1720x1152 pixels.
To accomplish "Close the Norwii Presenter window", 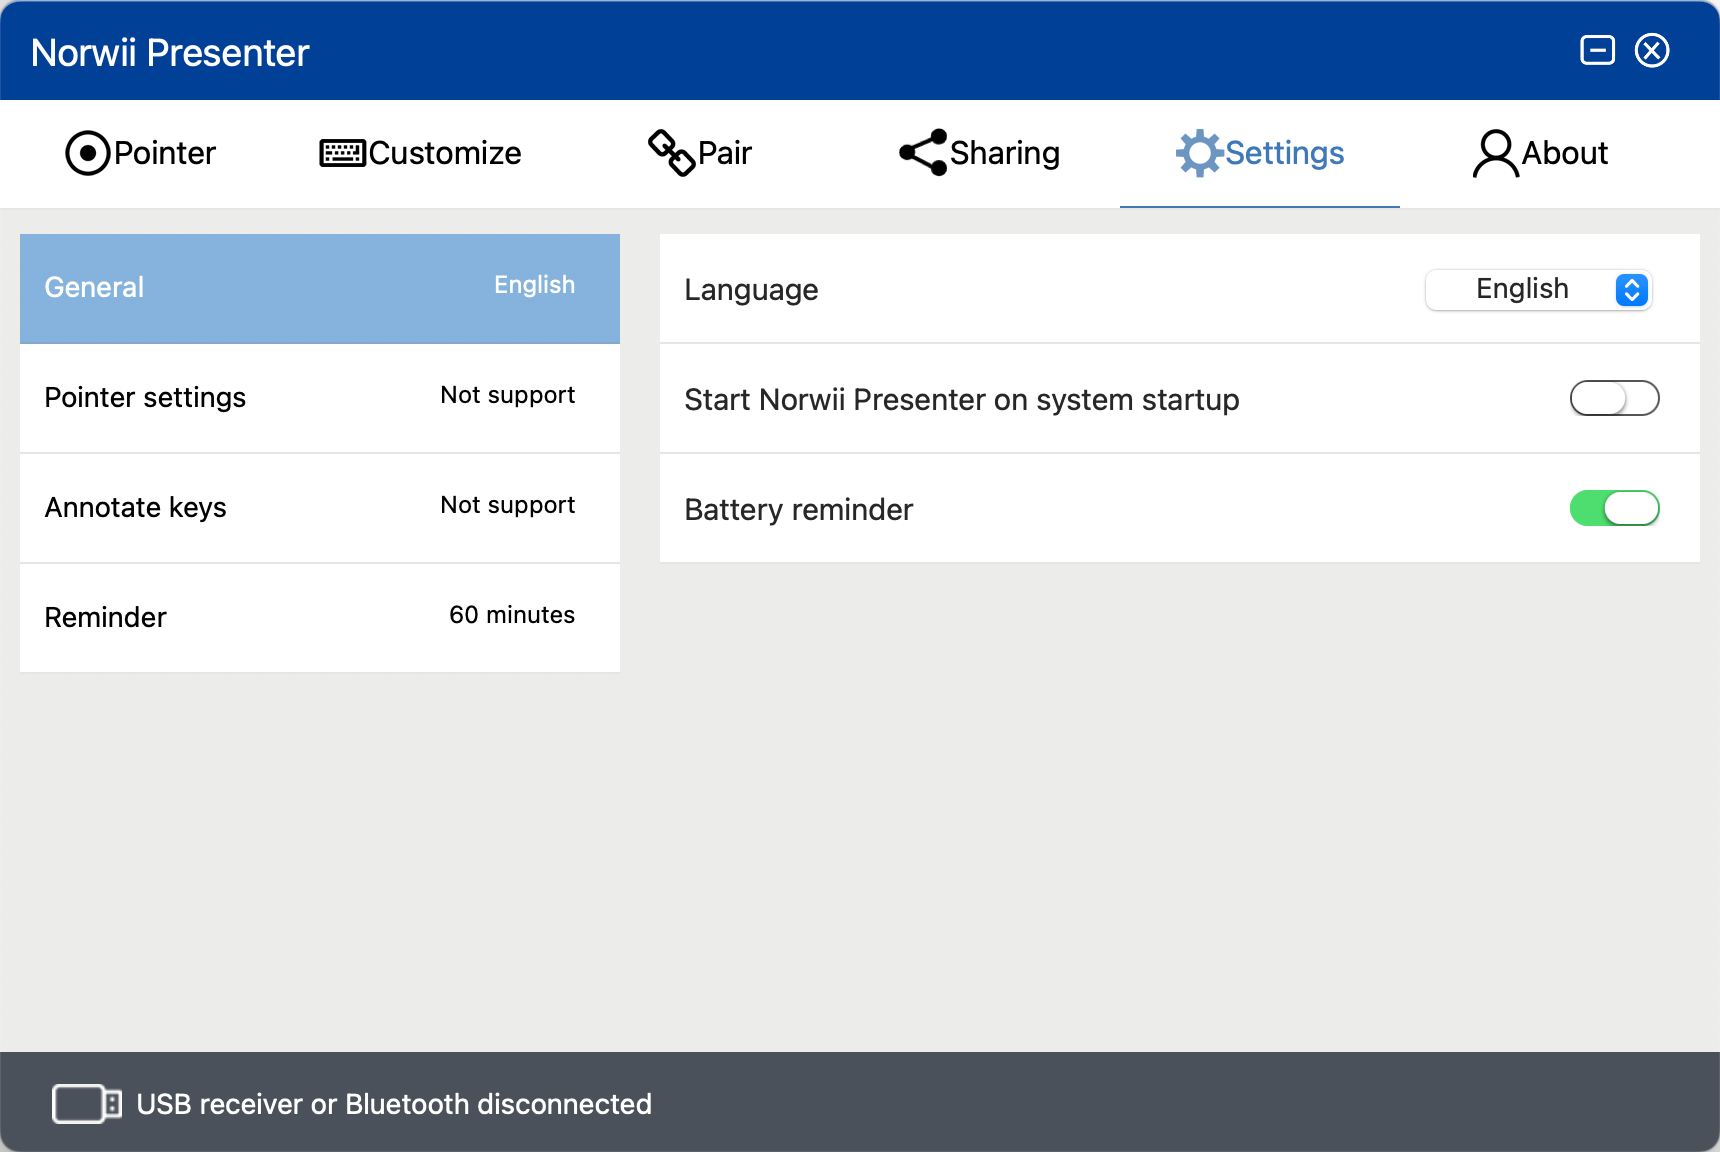I will tap(1652, 50).
